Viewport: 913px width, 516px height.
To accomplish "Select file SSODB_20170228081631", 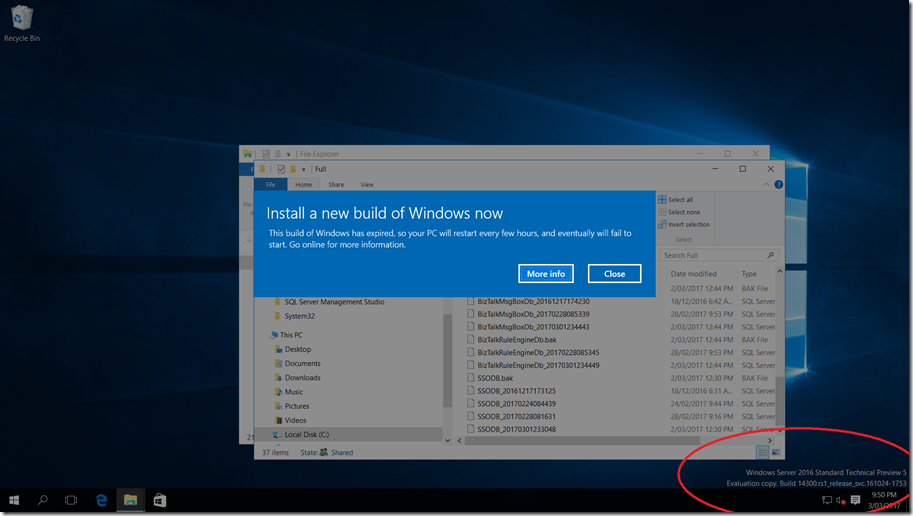I will point(516,417).
